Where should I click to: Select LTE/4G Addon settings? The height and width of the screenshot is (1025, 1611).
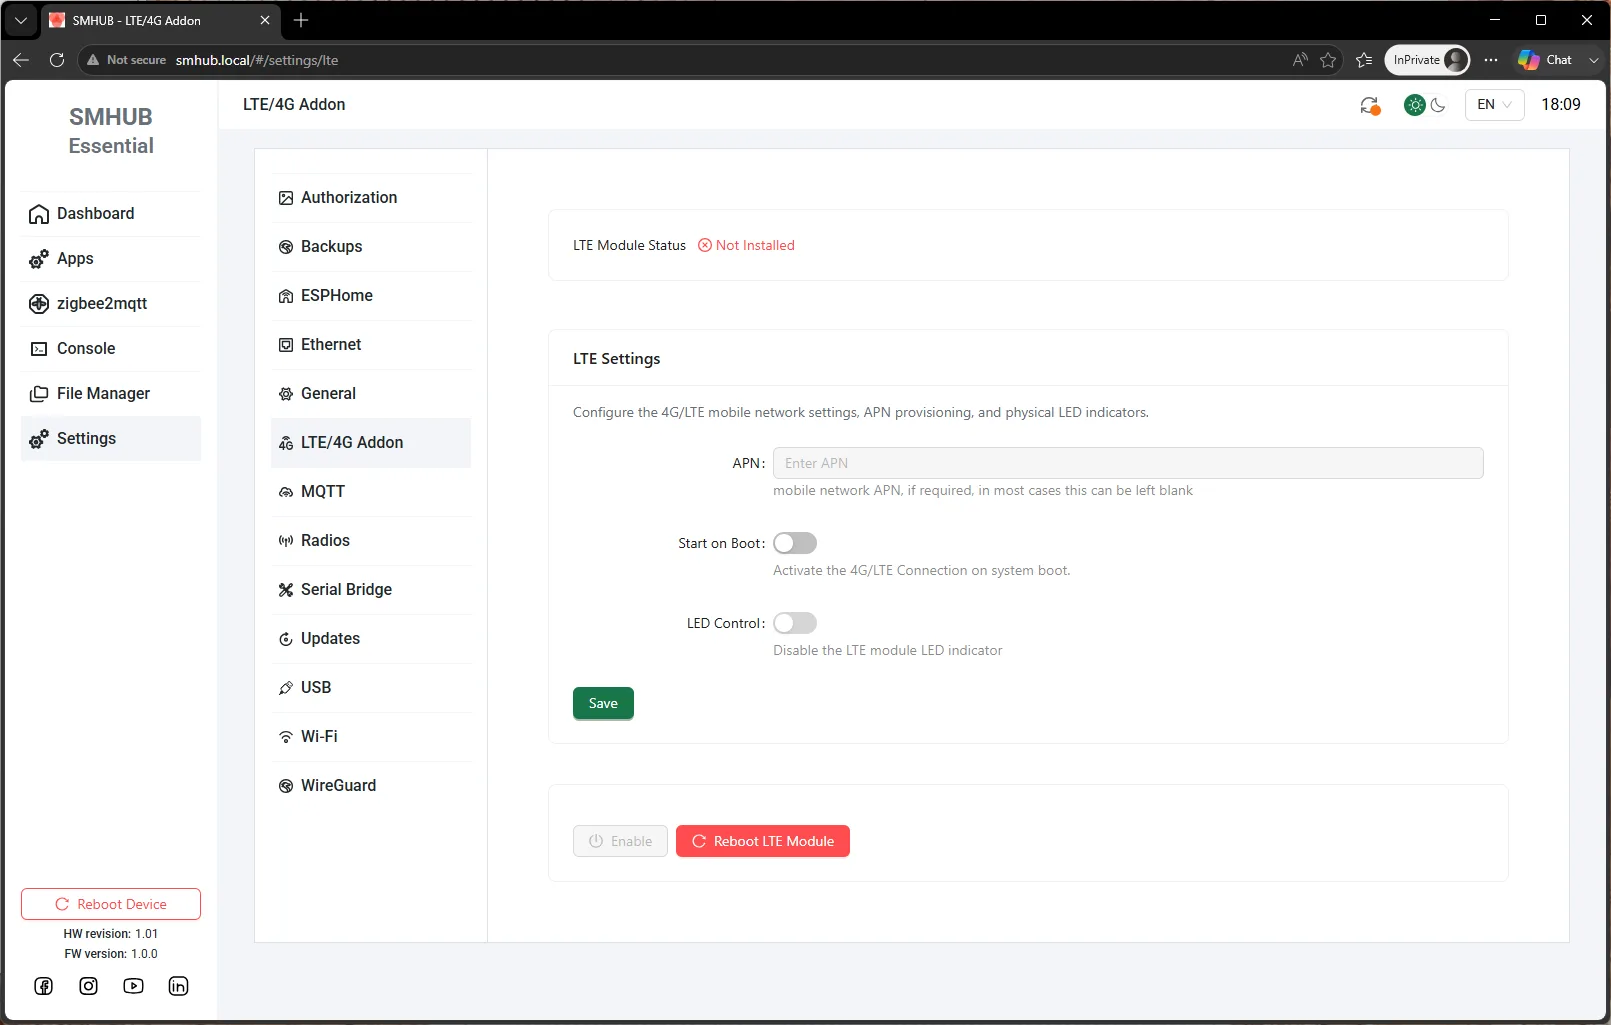pyautogui.click(x=371, y=443)
